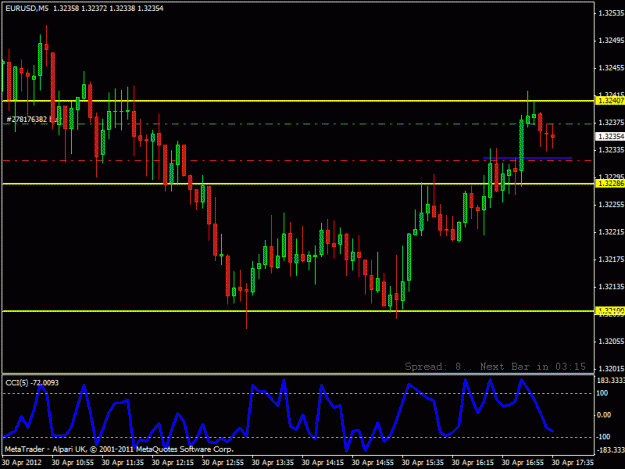Click the CCI(5) -72.0093 indicator label
625x469 pixels.
[x=32, y=383]
